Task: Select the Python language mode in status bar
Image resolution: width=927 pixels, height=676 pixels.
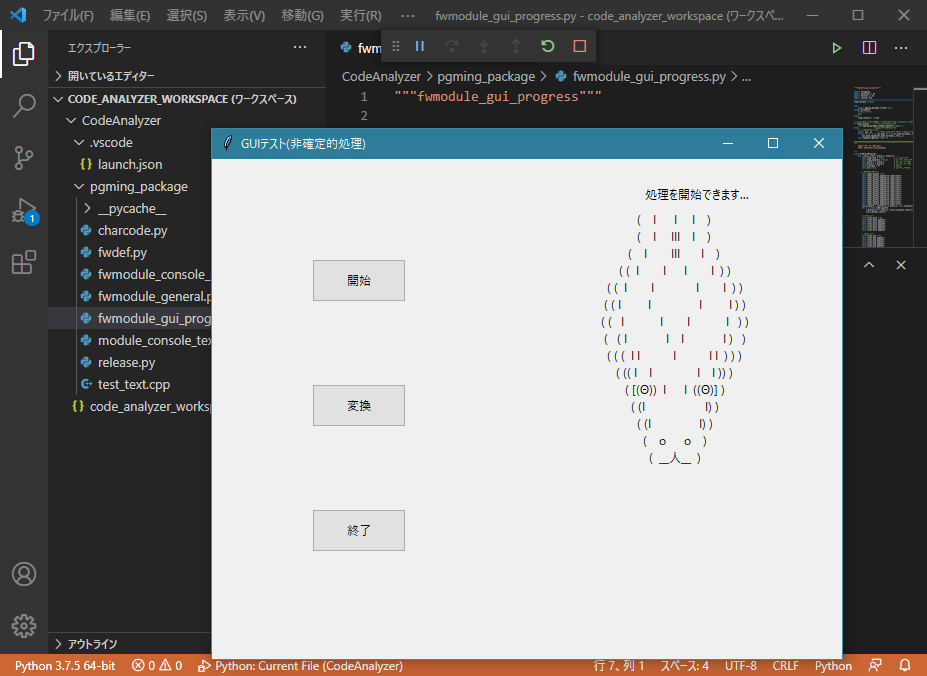Action: [833, 665]
